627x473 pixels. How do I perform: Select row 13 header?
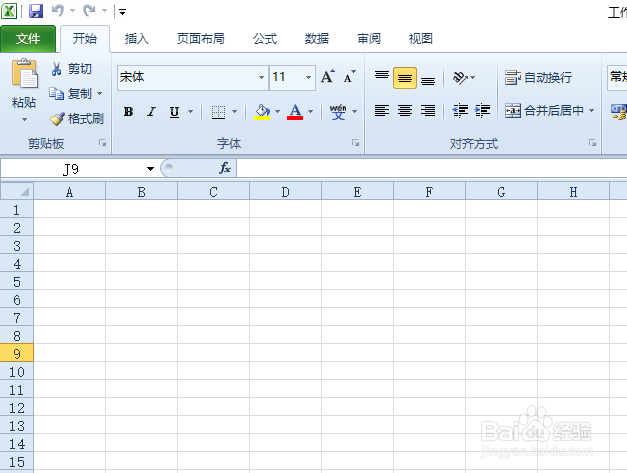17,426
